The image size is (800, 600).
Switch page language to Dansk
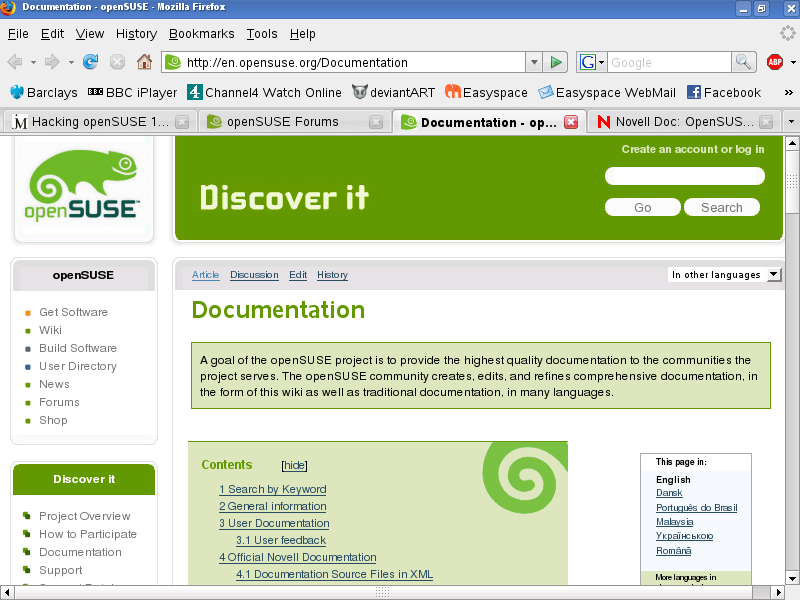click(669, 493)
